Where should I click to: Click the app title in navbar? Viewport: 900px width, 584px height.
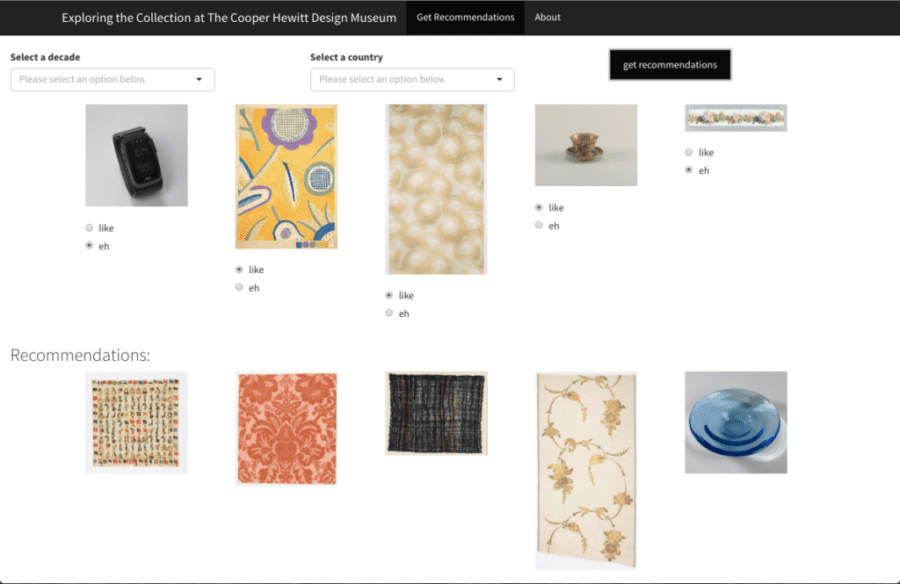pyautogui.click(x=228, y=18)
